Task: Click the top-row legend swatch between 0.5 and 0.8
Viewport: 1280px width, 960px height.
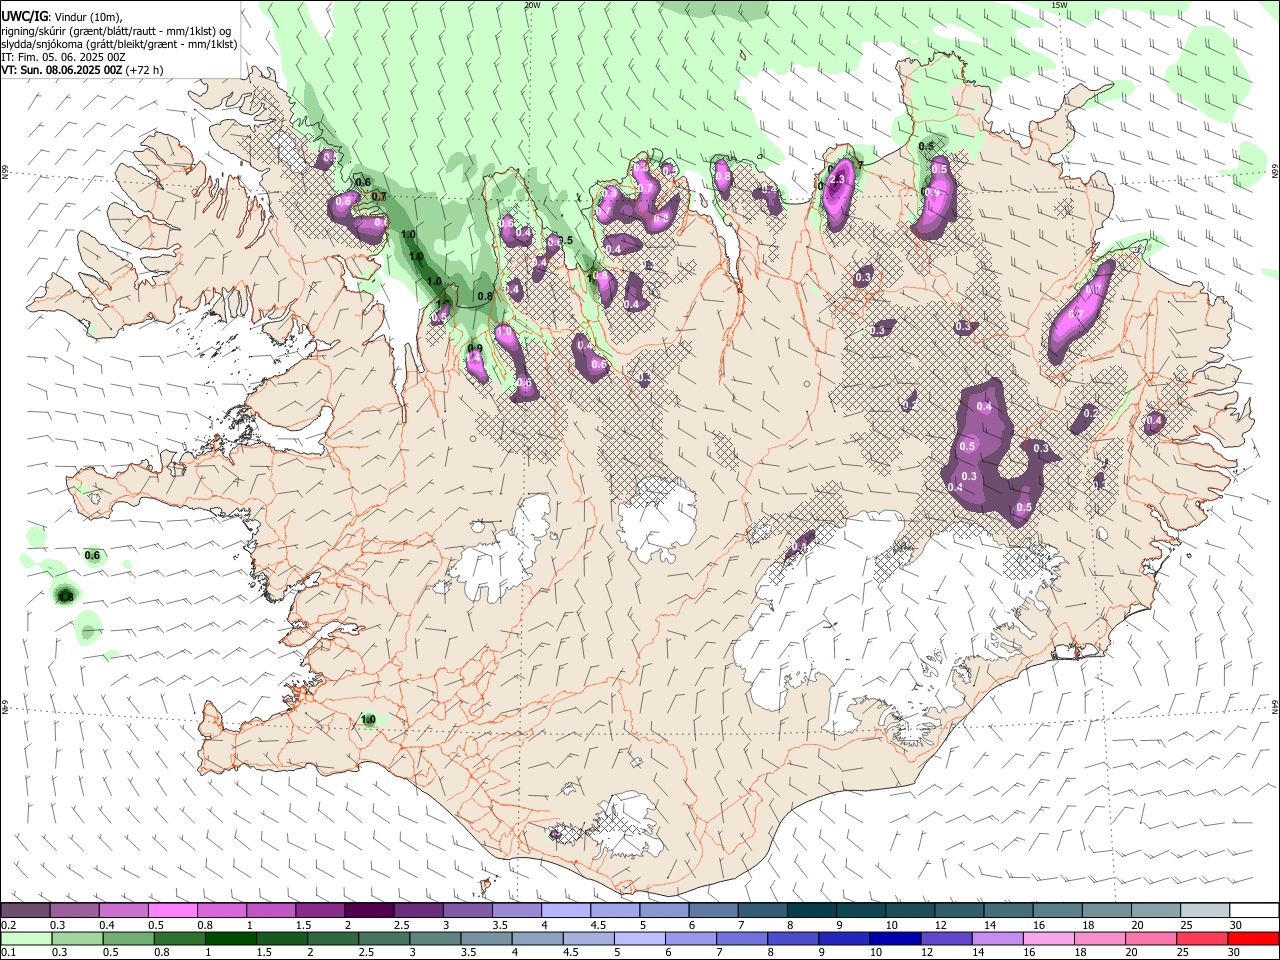Action: click(173, 910)
